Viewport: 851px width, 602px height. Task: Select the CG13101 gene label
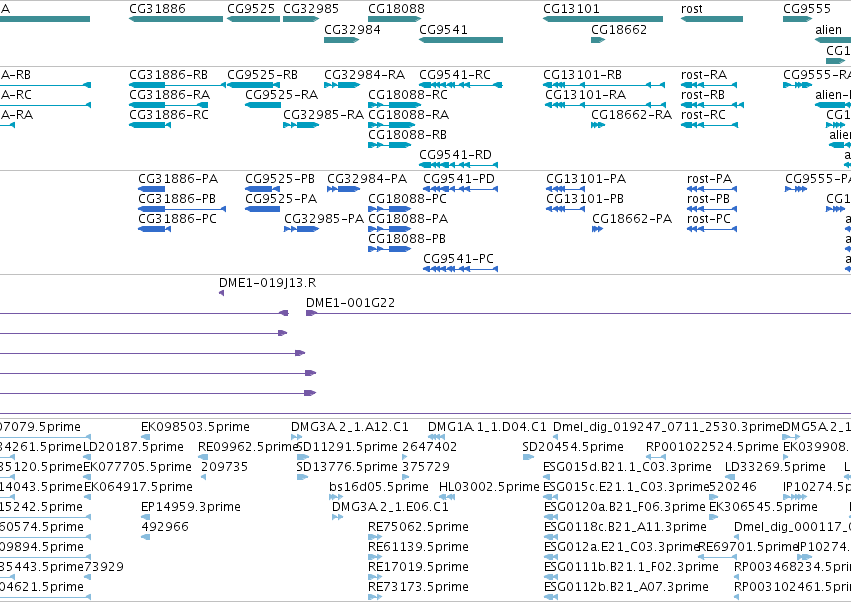[x=571, y=9]
